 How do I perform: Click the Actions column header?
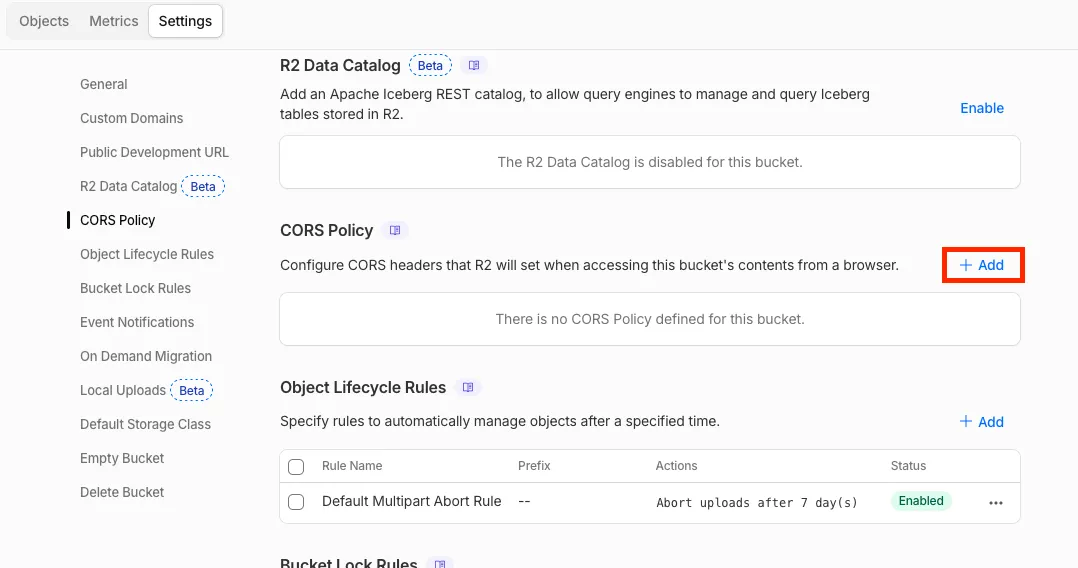coord(676,466)
